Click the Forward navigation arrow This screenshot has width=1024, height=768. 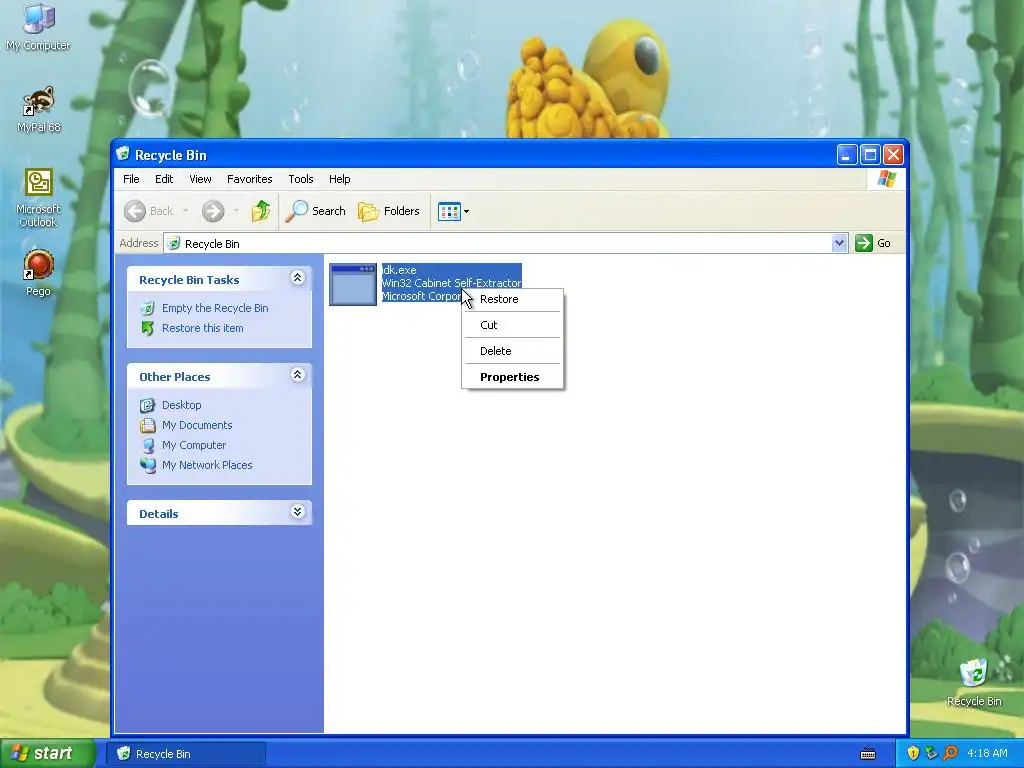[213, 211]
